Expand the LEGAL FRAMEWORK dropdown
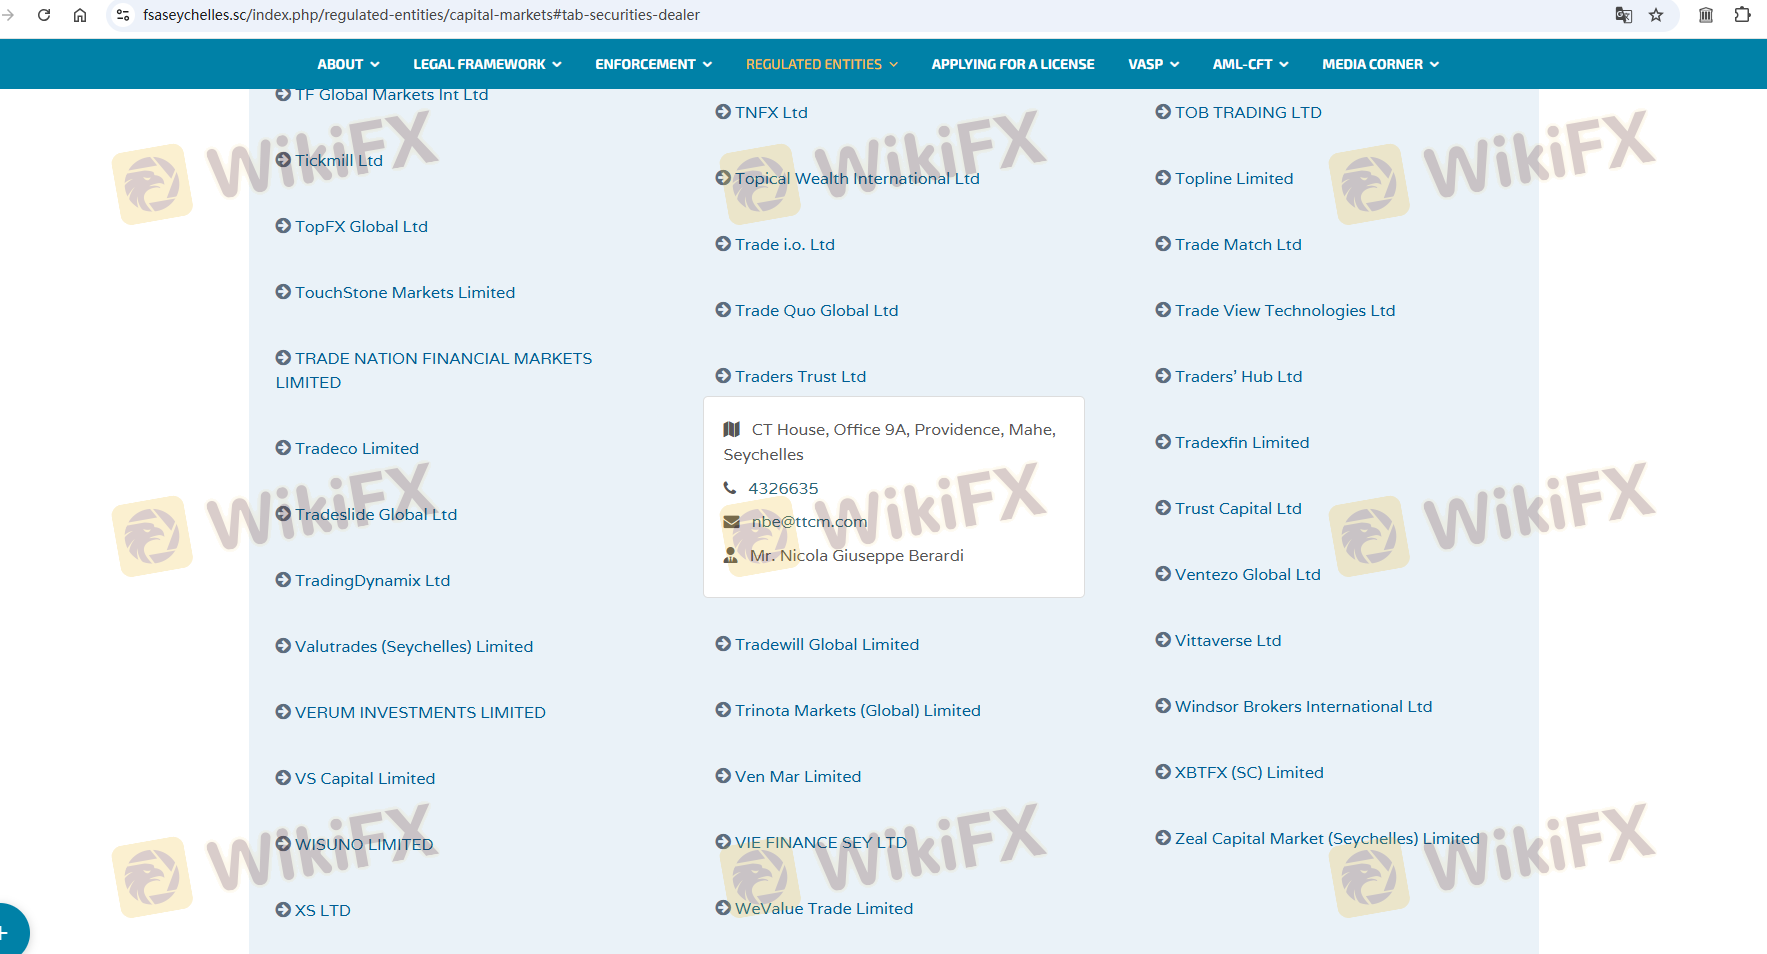Image resolution: width=1767 pixels, height=954 pixels. [x=487, y=64]
